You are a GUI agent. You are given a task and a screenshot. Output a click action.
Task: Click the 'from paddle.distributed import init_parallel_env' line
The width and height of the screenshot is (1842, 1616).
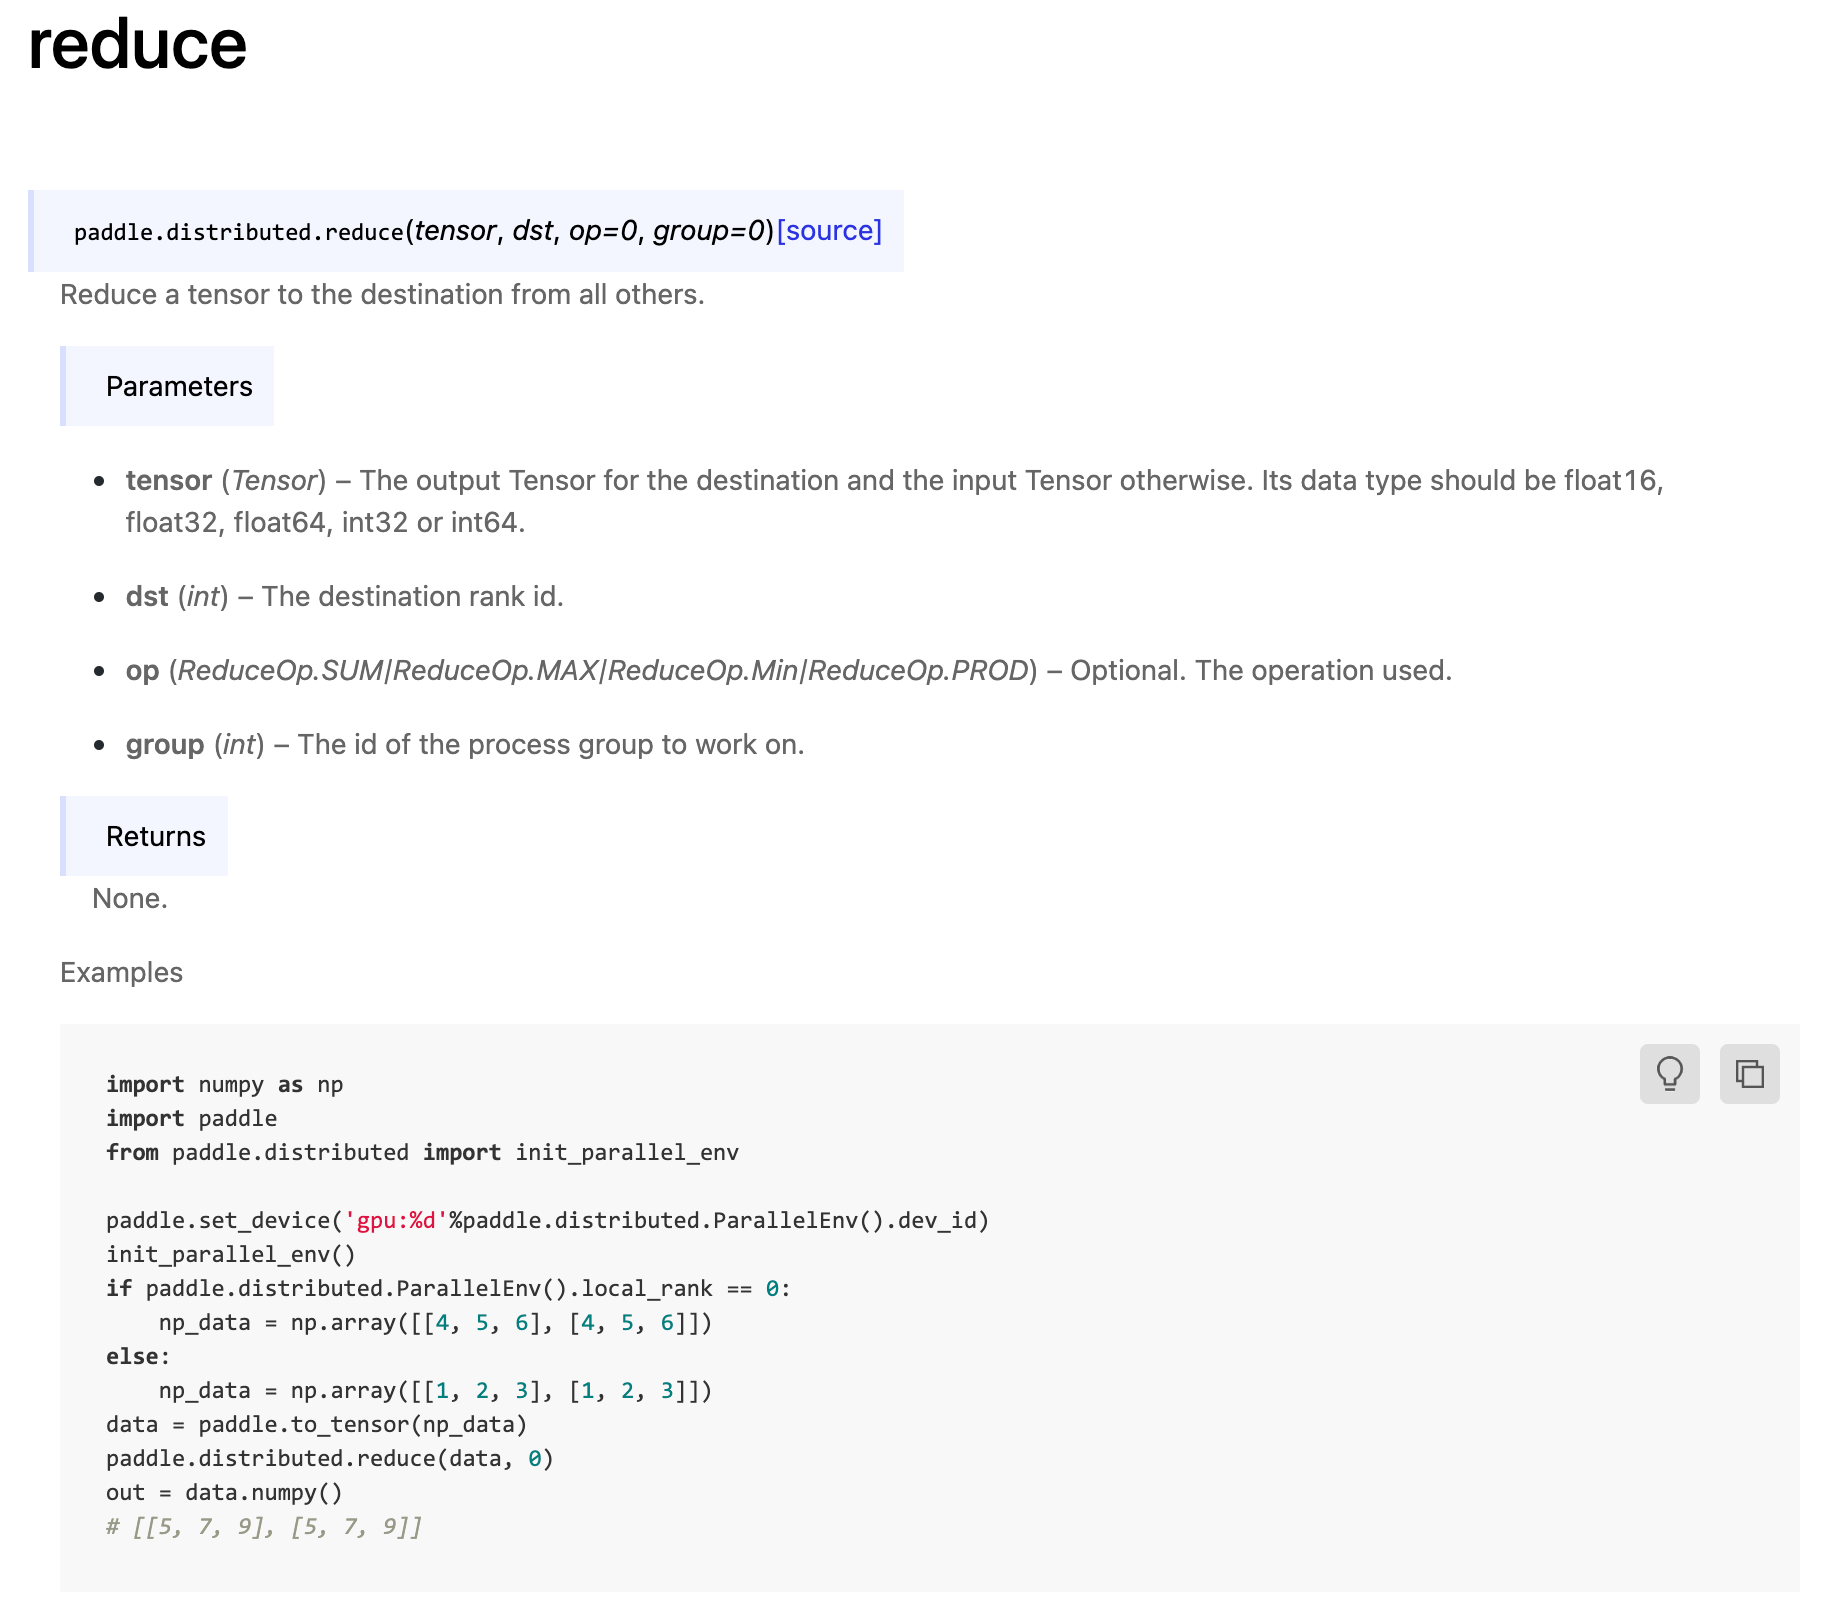coord(423,1153)
